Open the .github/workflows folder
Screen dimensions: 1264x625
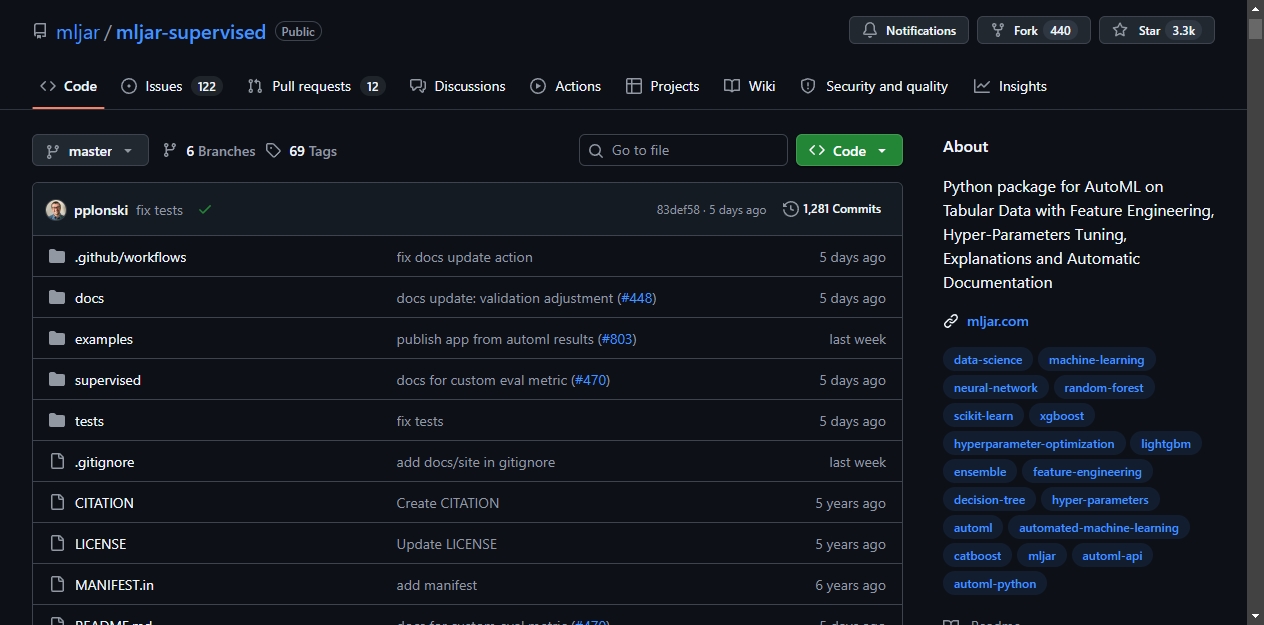(x=131, y=257)
